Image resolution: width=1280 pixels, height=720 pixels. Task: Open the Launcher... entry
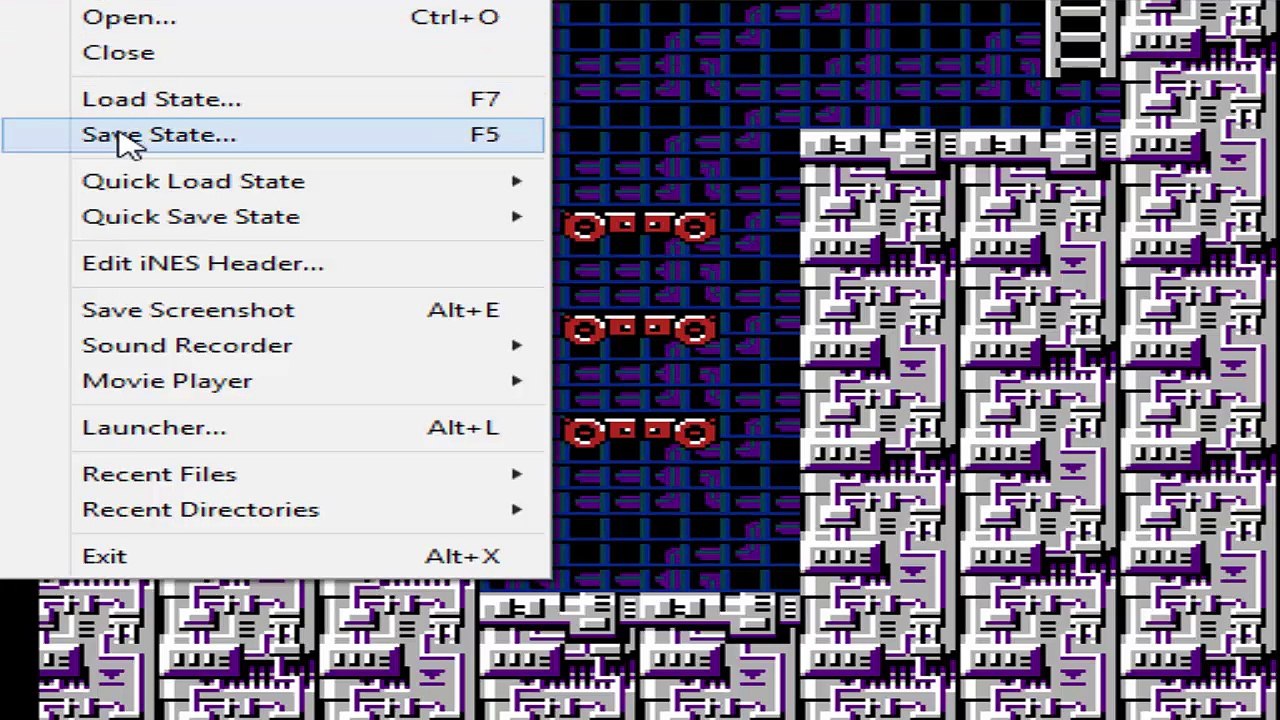pyautogui.click(x=273, y=427)
